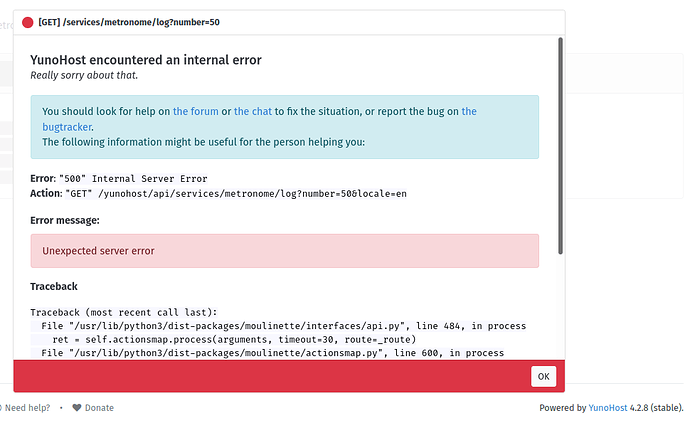Click the 'ret = self.actionsmap.process' code line

pyautogui.click(x=234, y=340)
